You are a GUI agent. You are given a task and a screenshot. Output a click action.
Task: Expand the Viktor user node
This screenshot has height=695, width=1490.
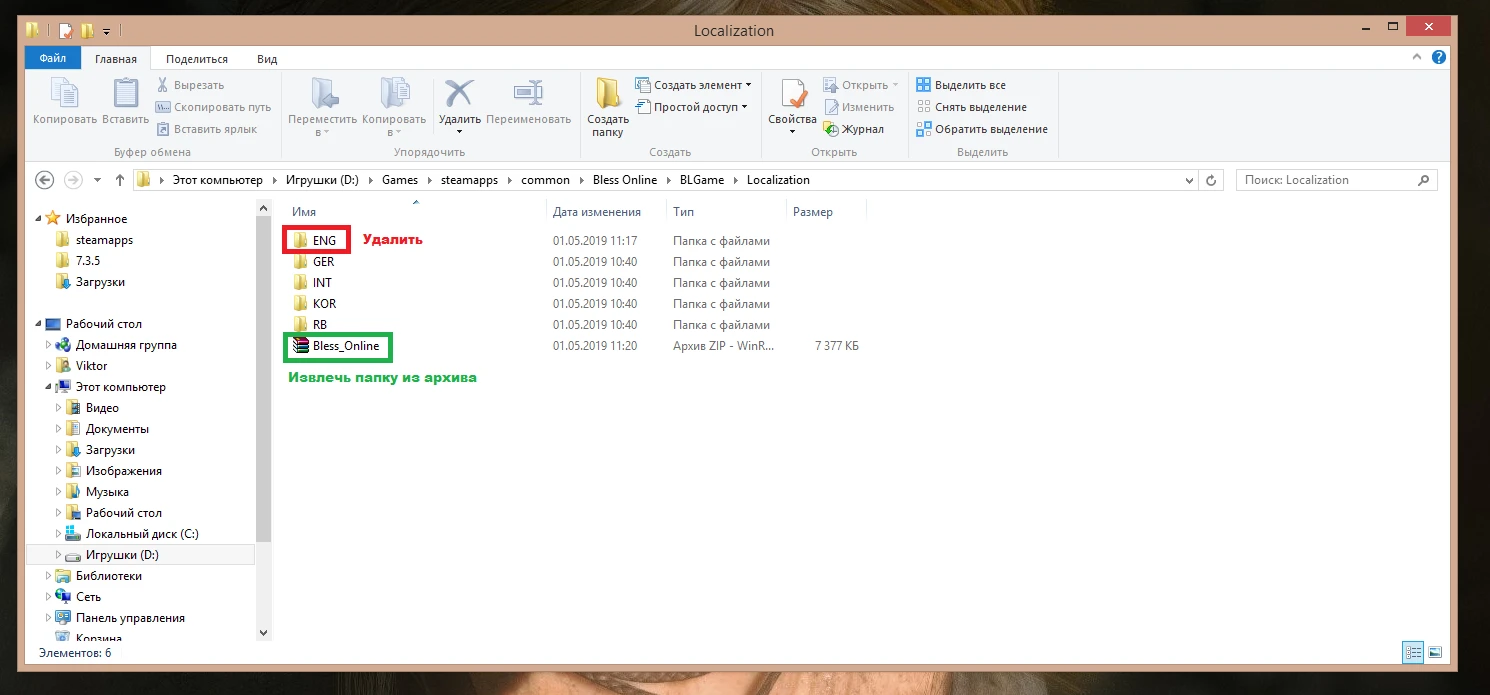click(x=49, y=366)
